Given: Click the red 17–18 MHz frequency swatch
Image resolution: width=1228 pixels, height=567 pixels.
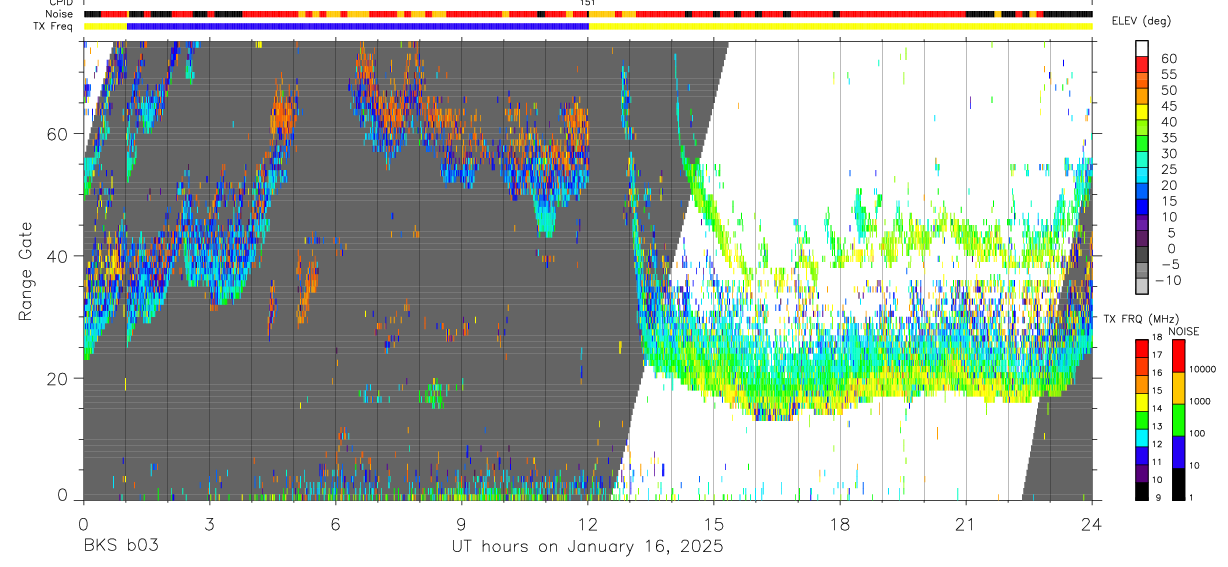Looking at the screenshot, I should 1142,348.
